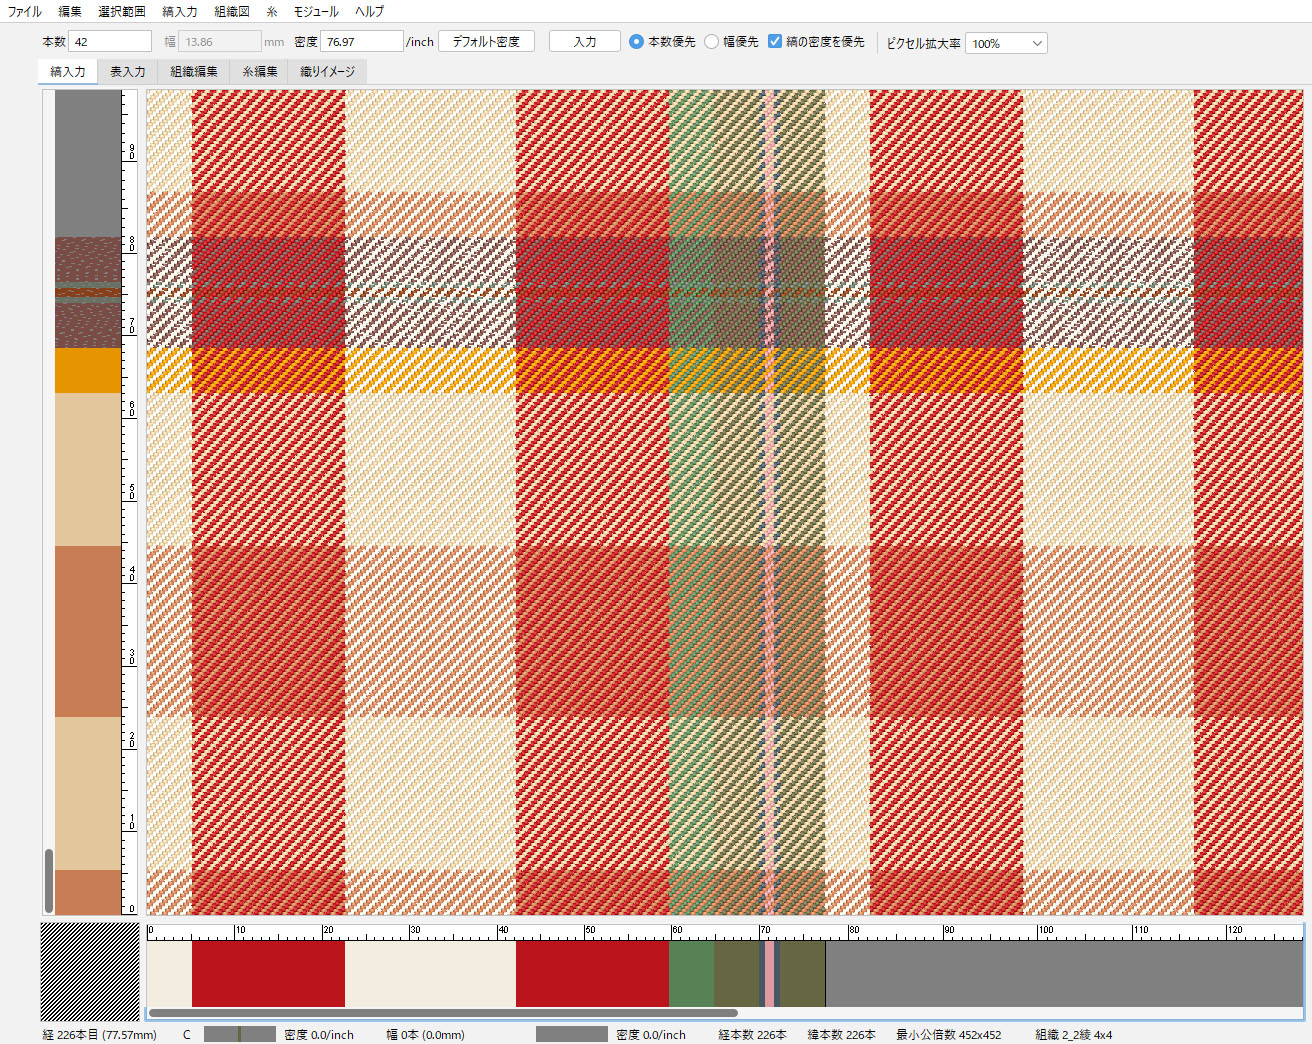
Task: Click the twill weave pattern thumbnail
Action: (x=90, y=971)
